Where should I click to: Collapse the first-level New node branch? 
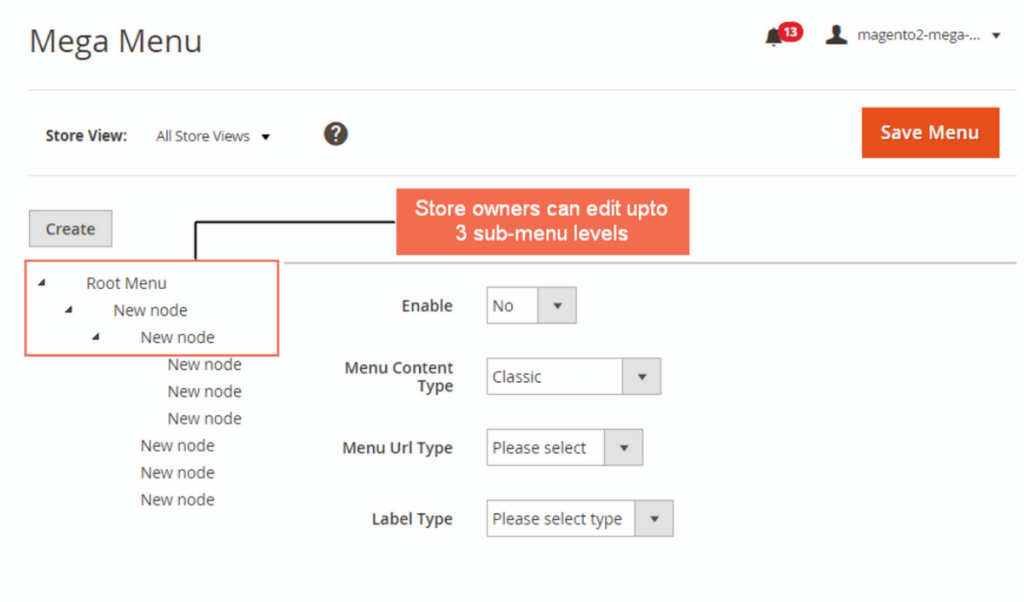(x=68, y=310)
